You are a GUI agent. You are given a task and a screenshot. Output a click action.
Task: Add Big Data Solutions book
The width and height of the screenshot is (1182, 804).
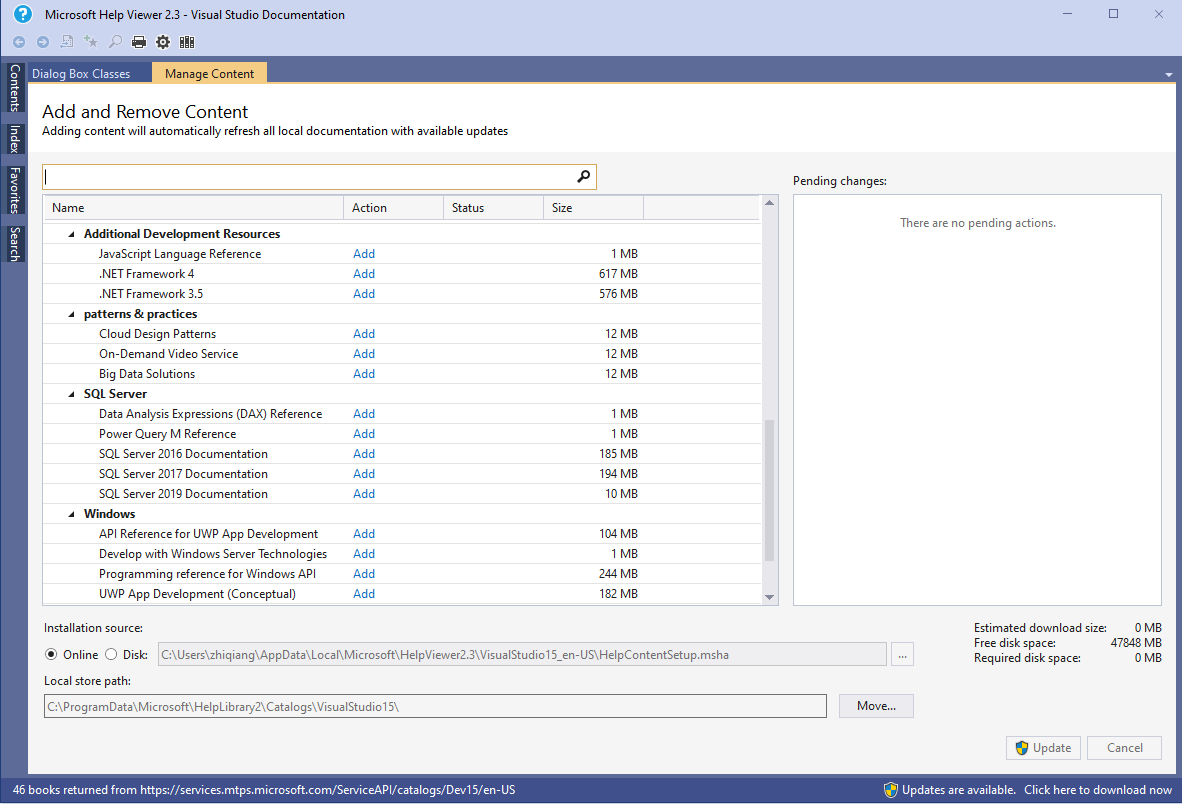[x=364, y=374]
